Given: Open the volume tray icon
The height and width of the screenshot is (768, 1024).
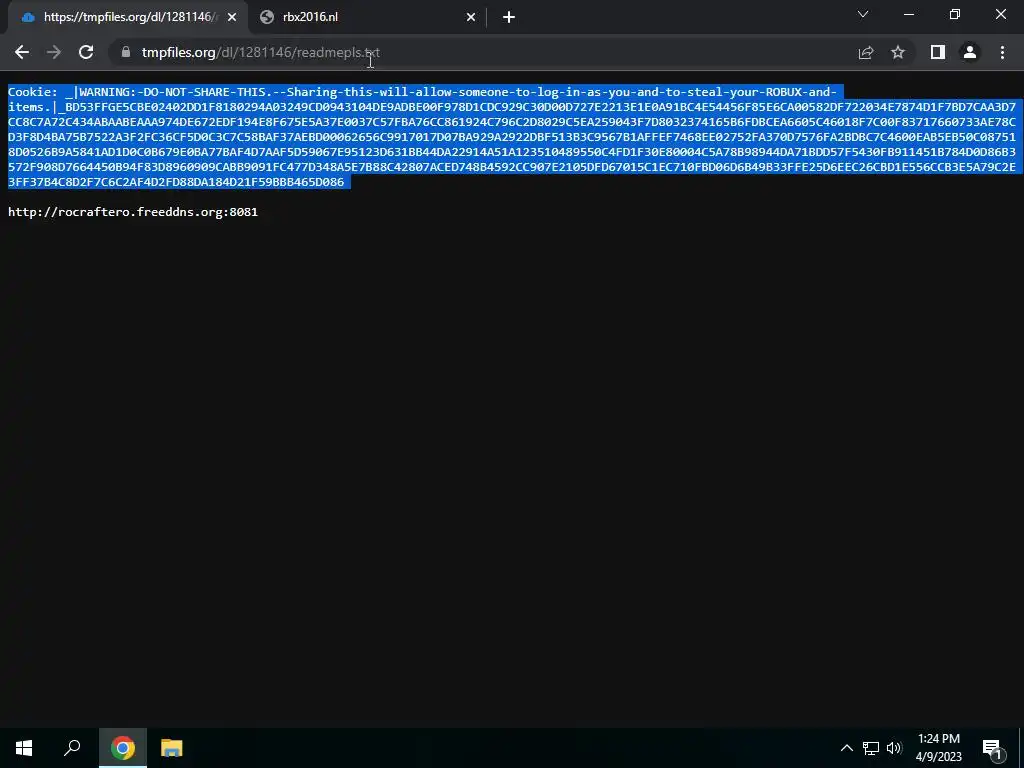Looking at the screenshot, I should pyautogui.click(x=894, y=748).
